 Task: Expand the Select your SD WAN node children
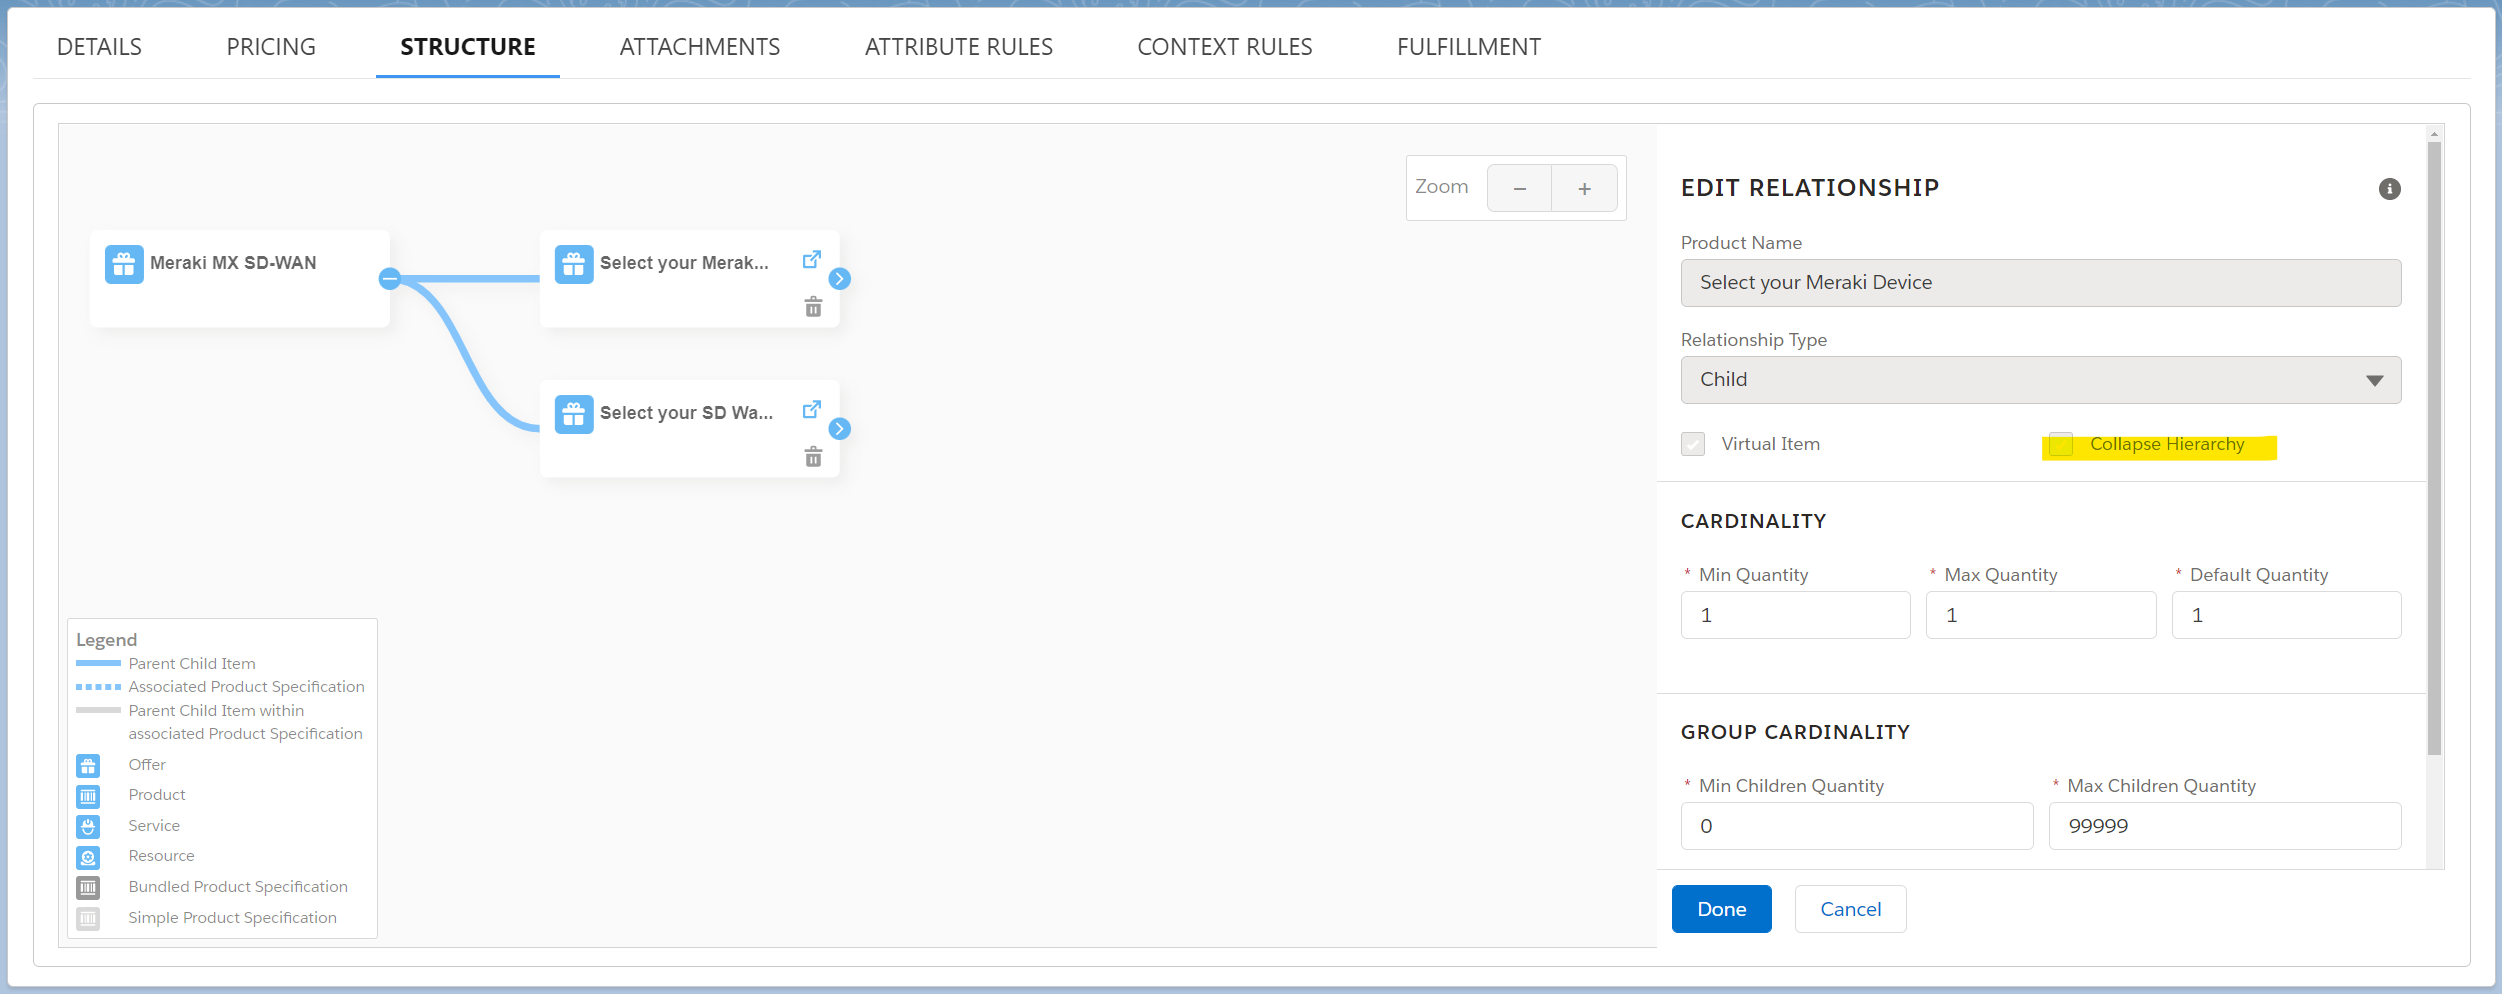coord(840,429)
